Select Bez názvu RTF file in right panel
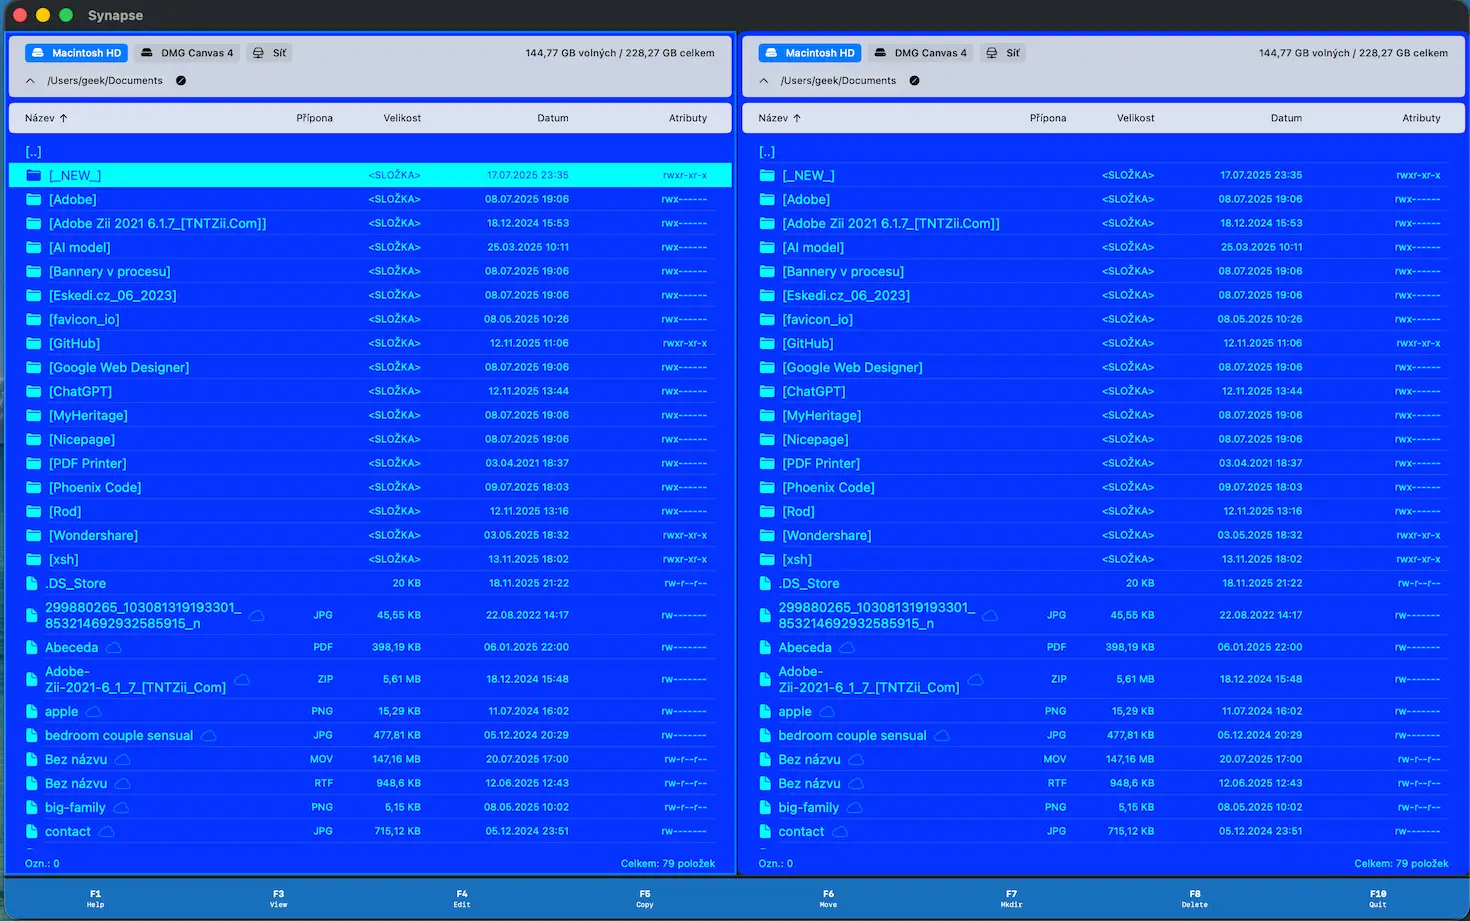This screenshot has width=1470, height=921. [1104, 783]
